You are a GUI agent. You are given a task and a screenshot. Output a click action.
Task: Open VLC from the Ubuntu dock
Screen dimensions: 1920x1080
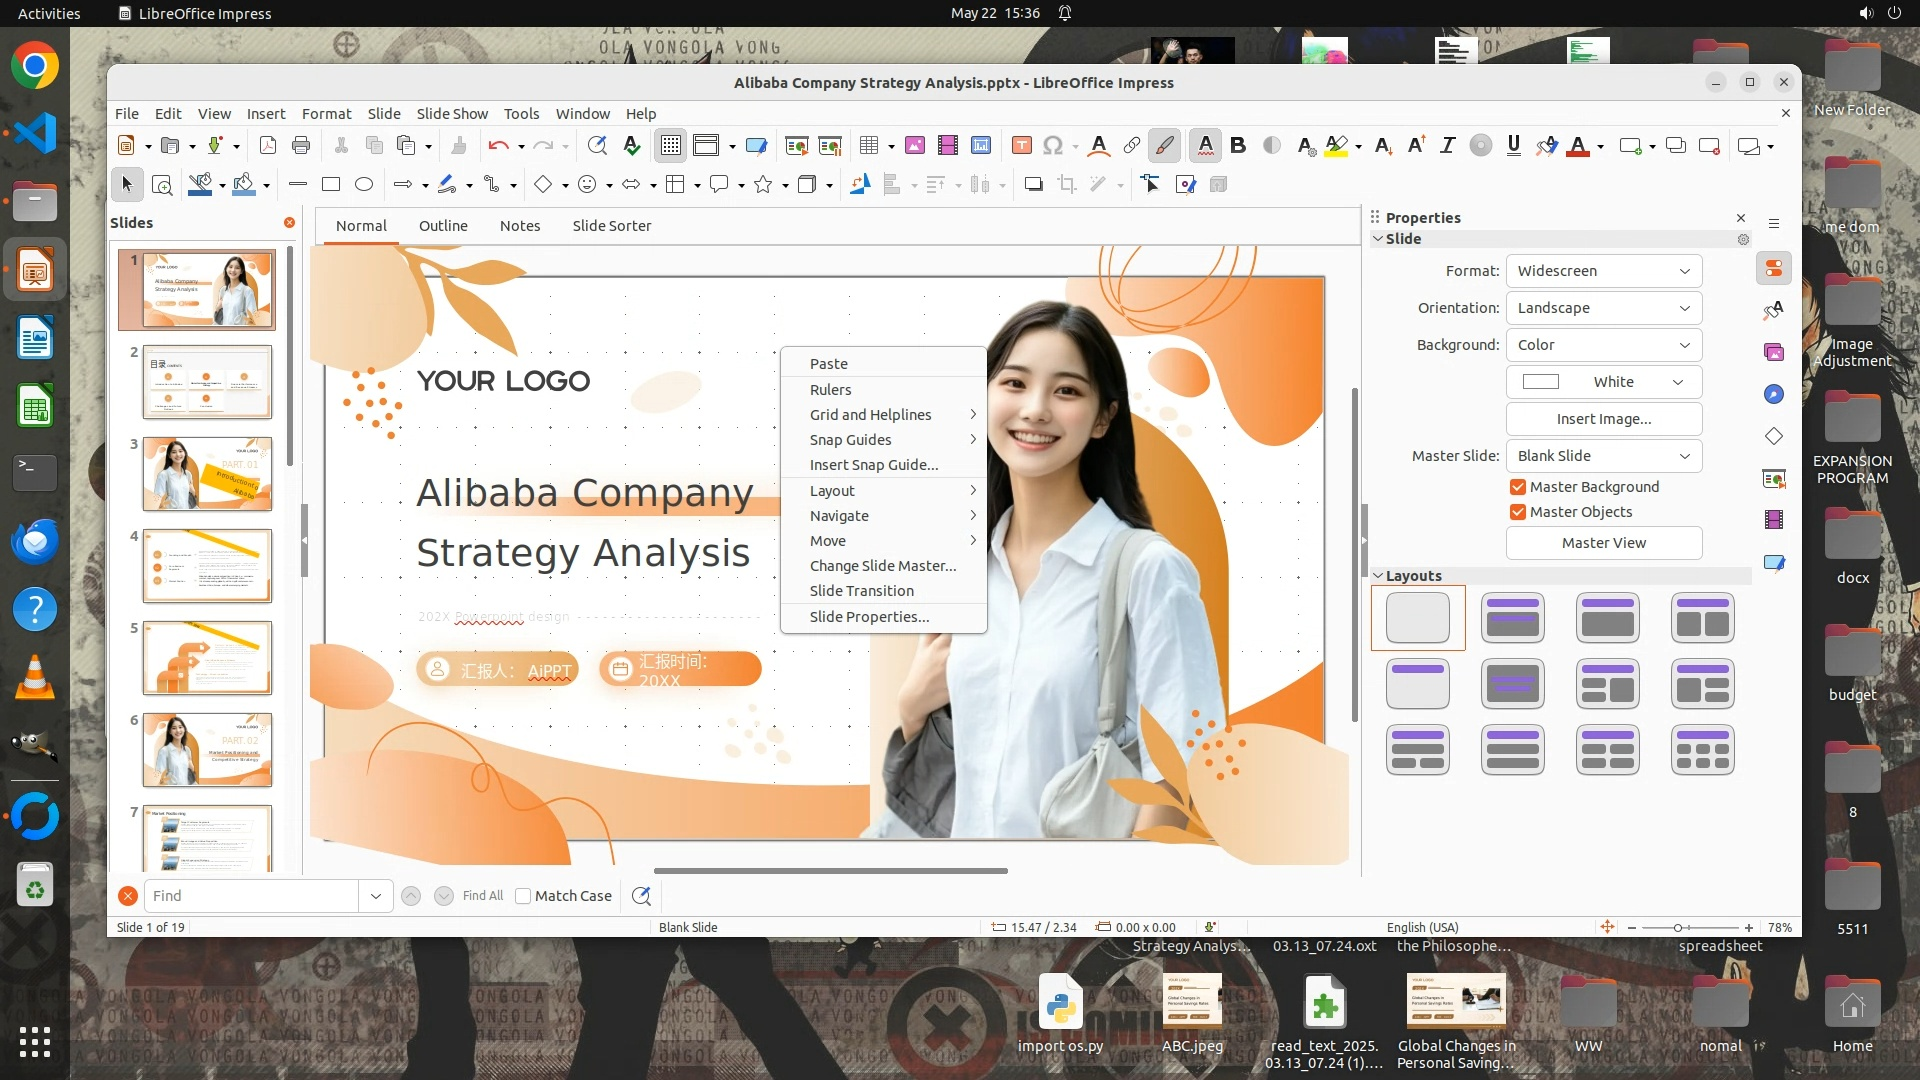tap(35, 677)
